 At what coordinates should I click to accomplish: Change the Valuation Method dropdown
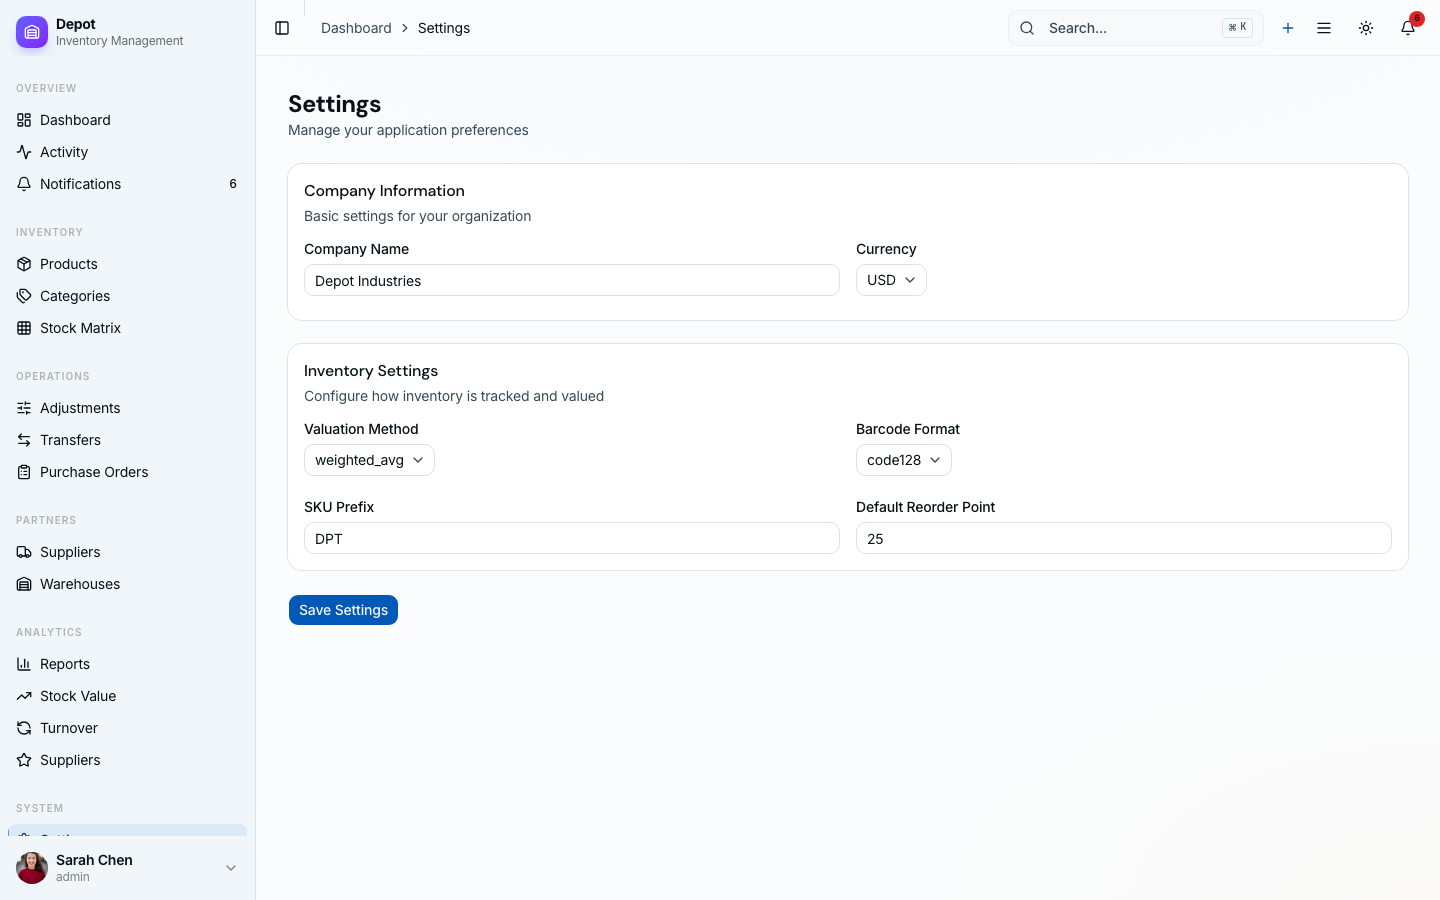(x=369, y=460)
